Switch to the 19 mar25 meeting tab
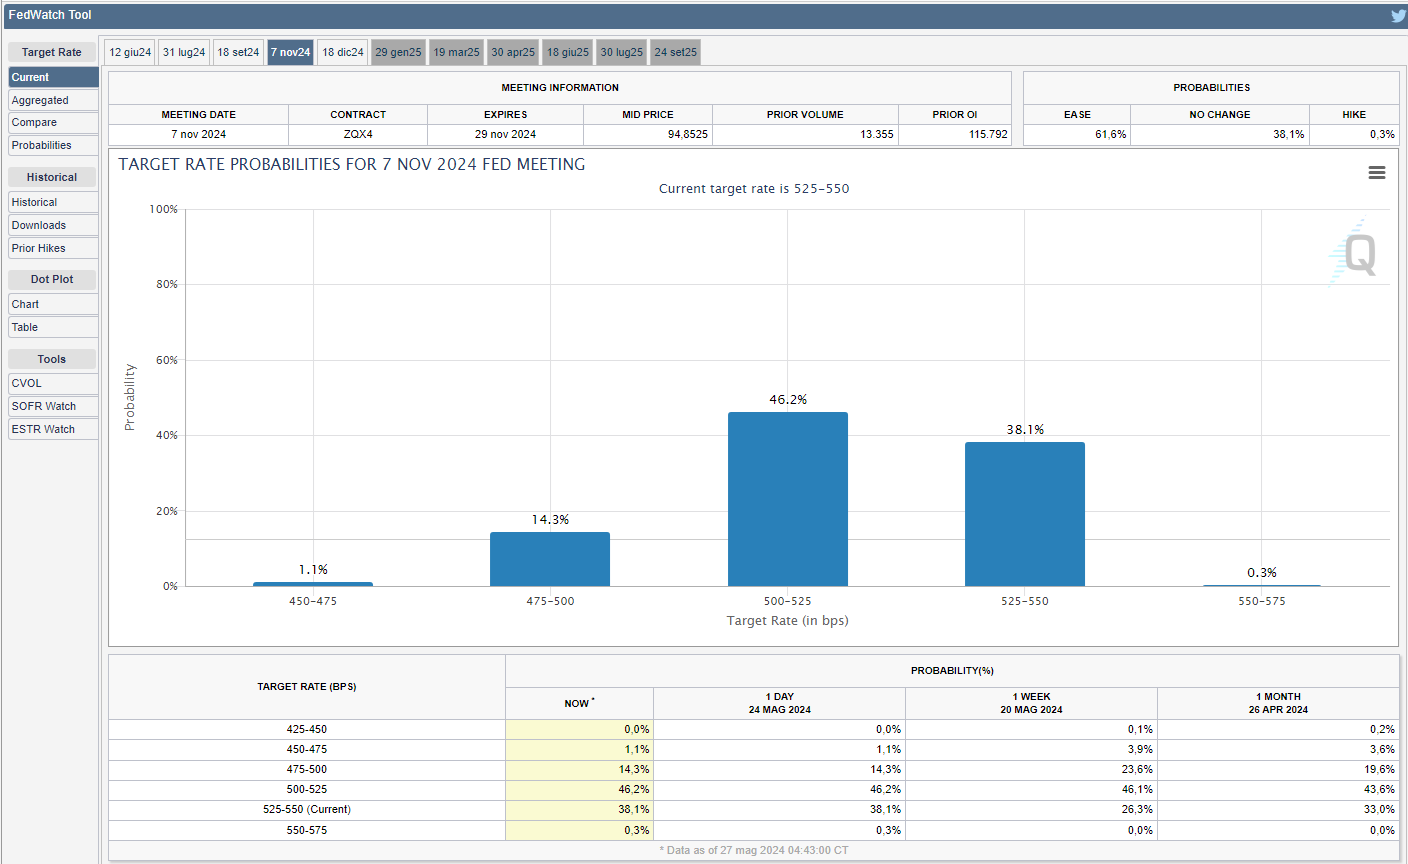Image resolution: width=1408 pixels, height=864 pixels. (456, 52)
